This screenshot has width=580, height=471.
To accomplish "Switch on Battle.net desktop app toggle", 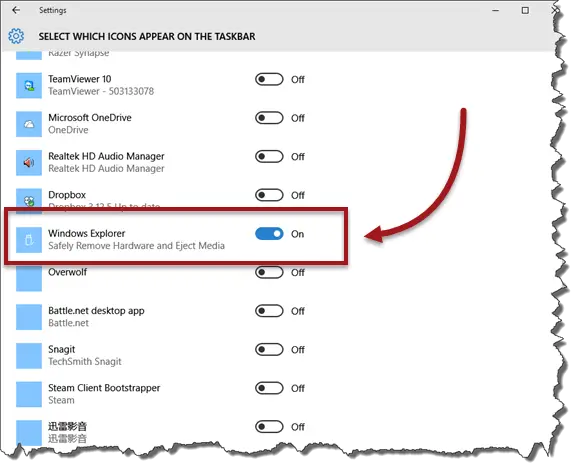I will click(x=269, y=311).
